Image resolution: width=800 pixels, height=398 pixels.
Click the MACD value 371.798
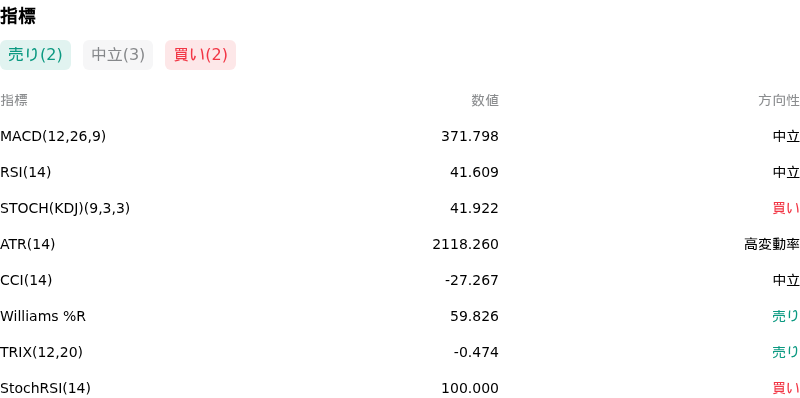470,137
